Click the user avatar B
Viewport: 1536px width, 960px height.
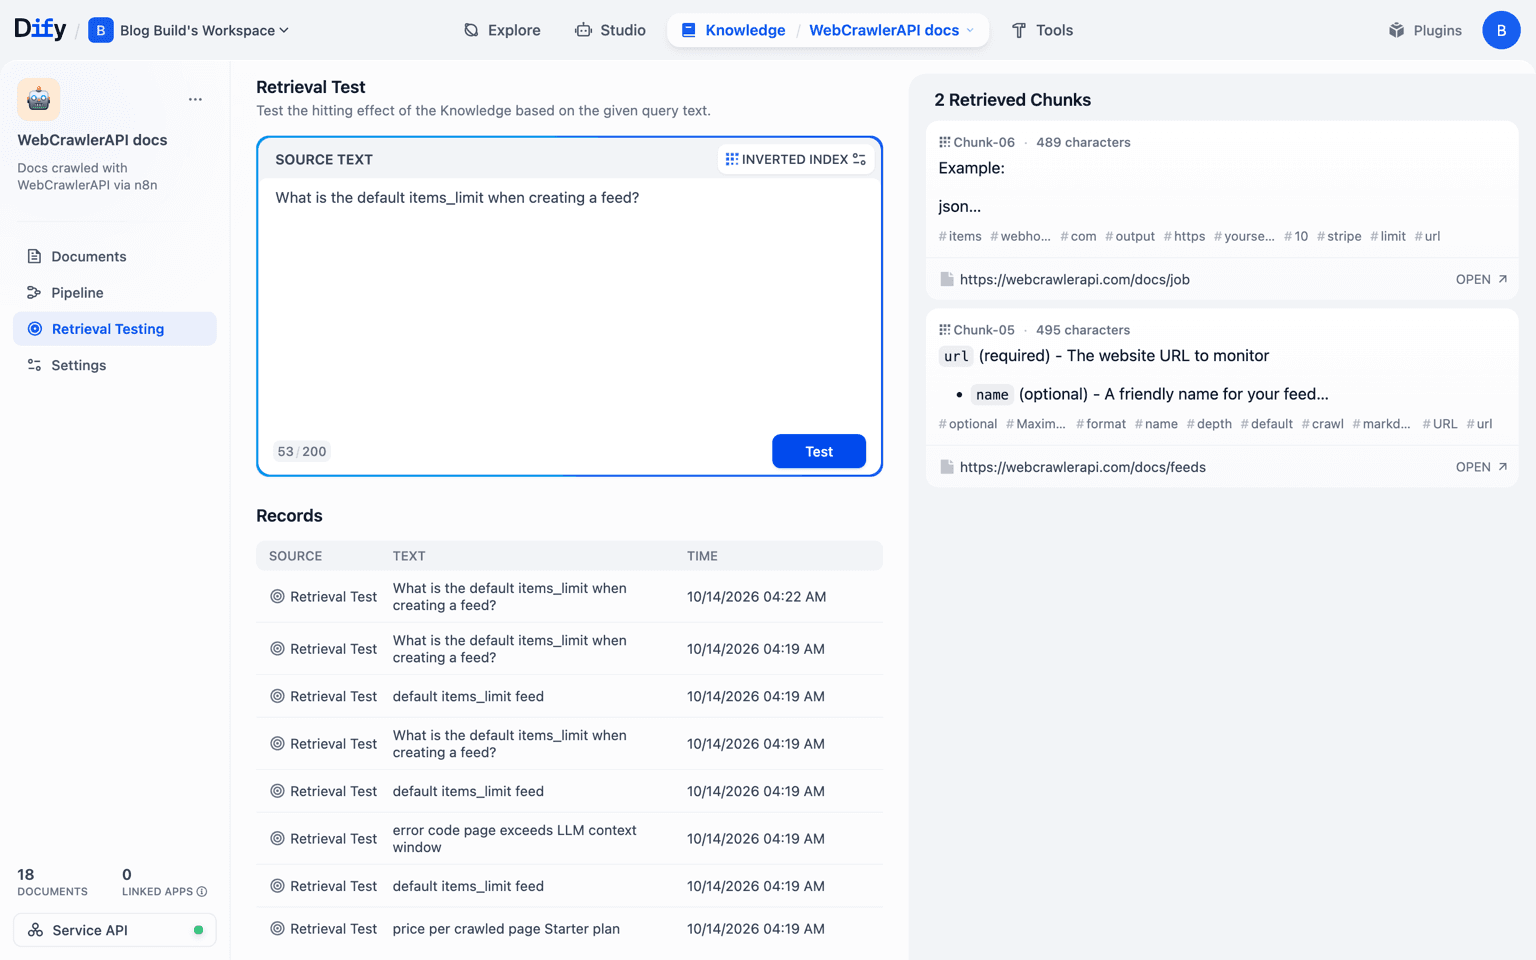pos(1501,30)
